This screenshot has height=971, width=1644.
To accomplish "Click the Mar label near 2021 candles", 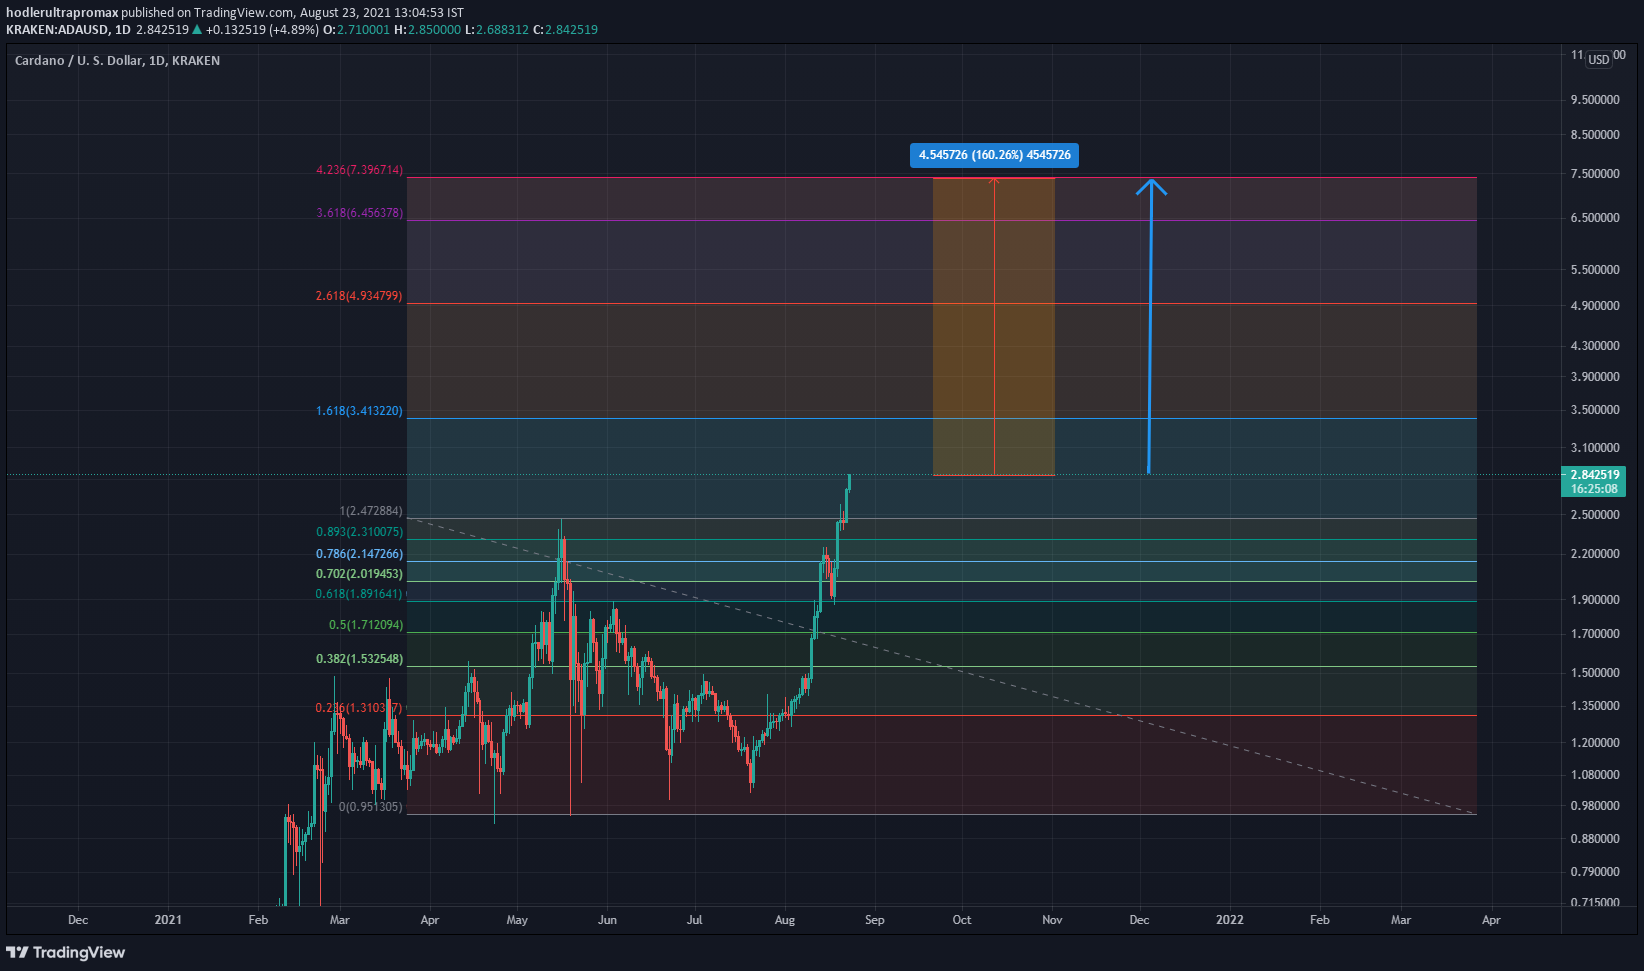I will pos(340,920).
